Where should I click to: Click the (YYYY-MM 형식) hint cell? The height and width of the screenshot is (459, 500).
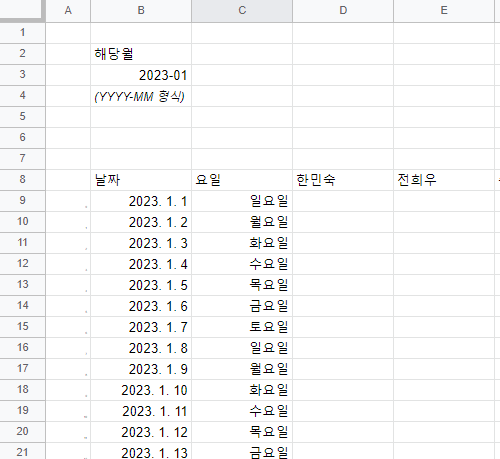pos(141,96)
